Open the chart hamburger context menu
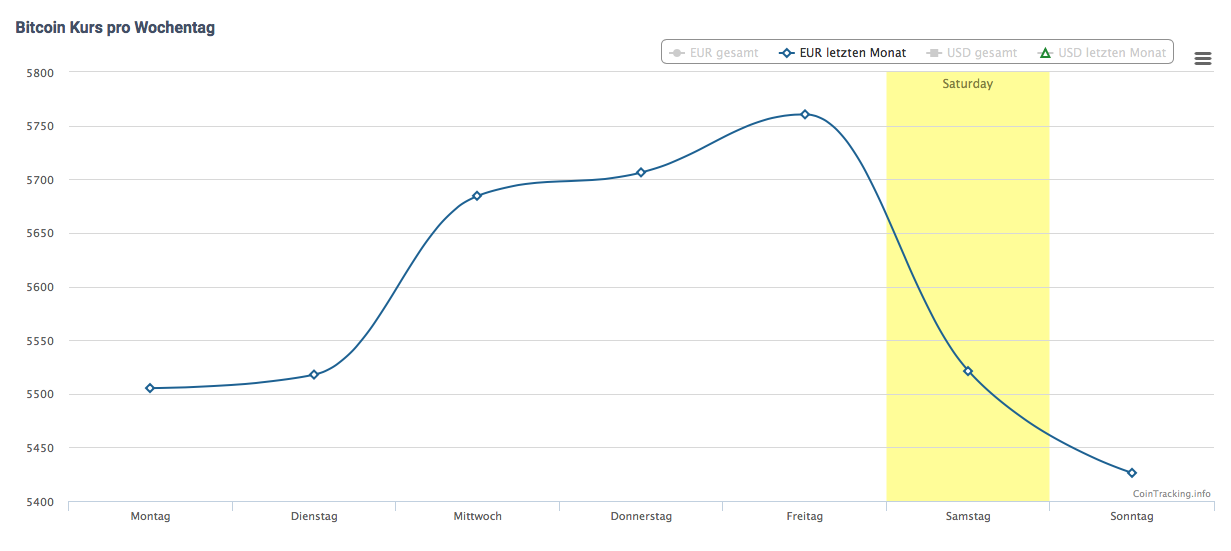The height and width of the screenshot is (551, 1231). click(1203, 59)
